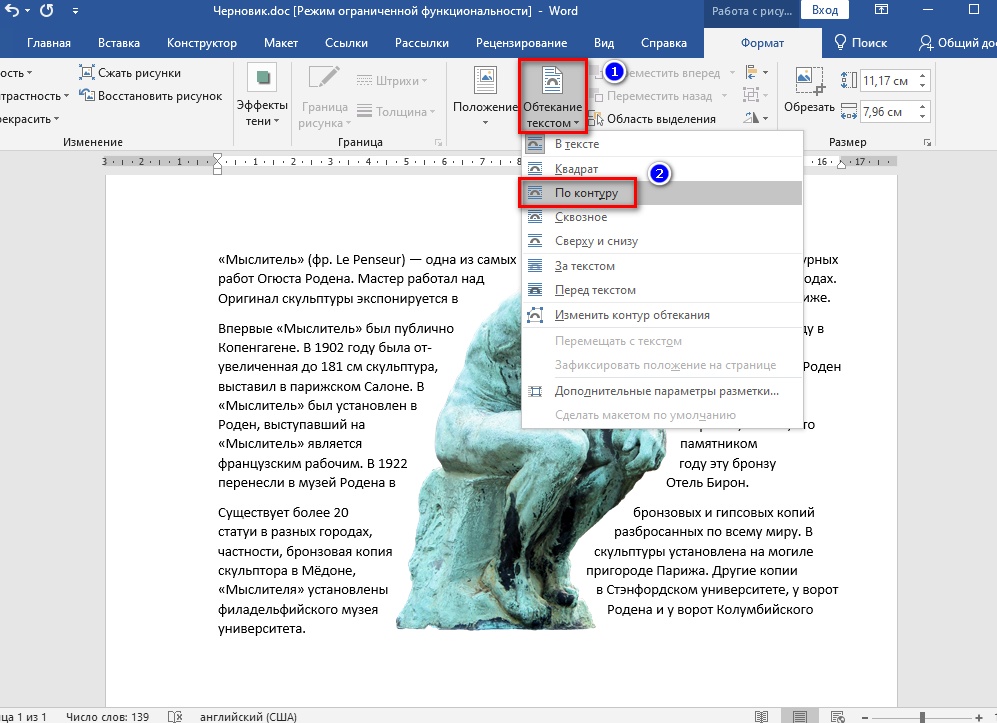This screenshot has width=997, height=723.
Task: Switch to Read Mode view icon
Action: click(x=761, y=717)
